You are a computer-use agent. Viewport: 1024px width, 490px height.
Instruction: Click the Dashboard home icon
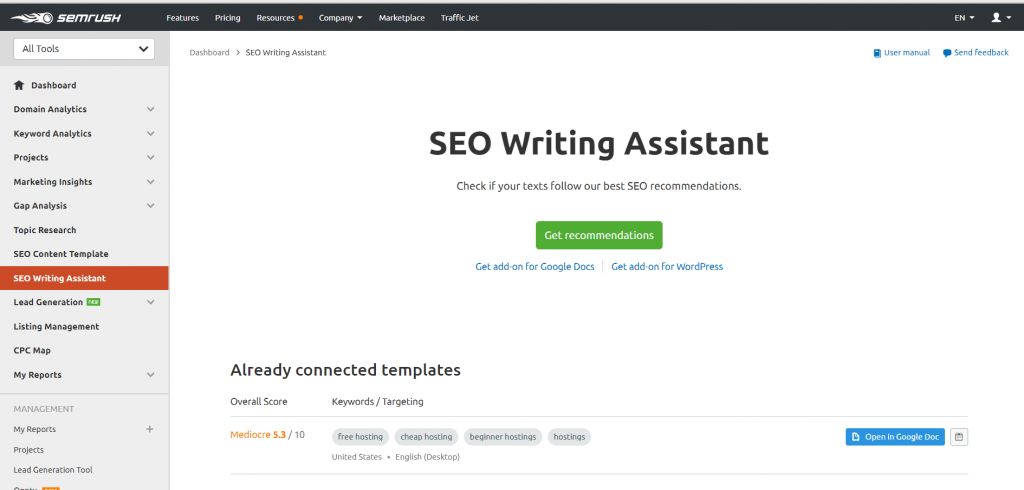click(19, 86)
